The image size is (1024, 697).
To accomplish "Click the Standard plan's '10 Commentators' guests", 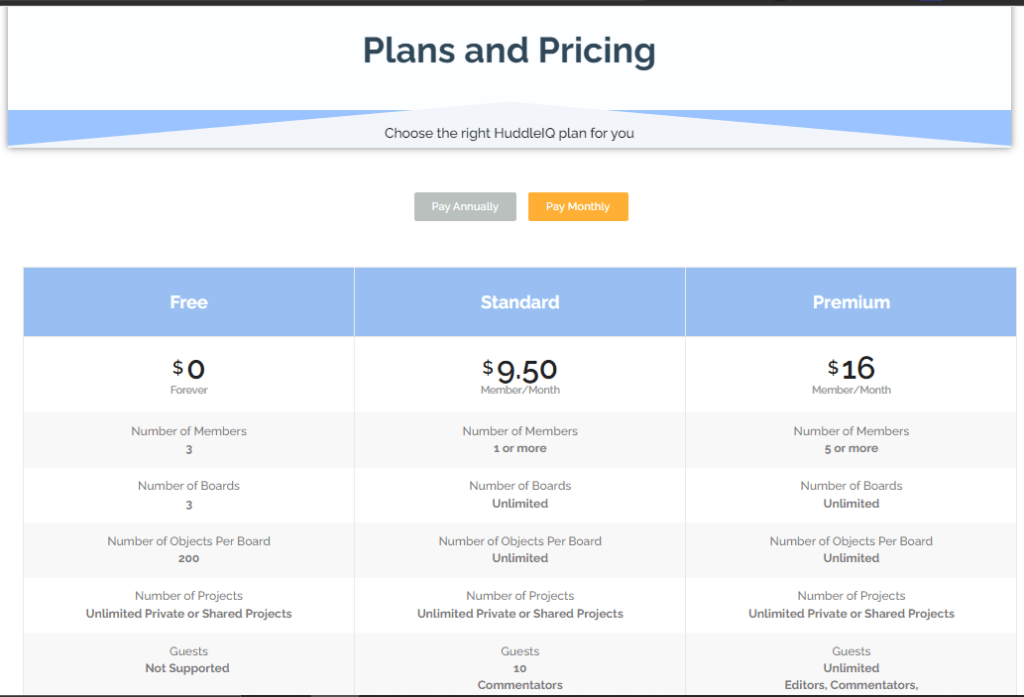I will [520, 676].
